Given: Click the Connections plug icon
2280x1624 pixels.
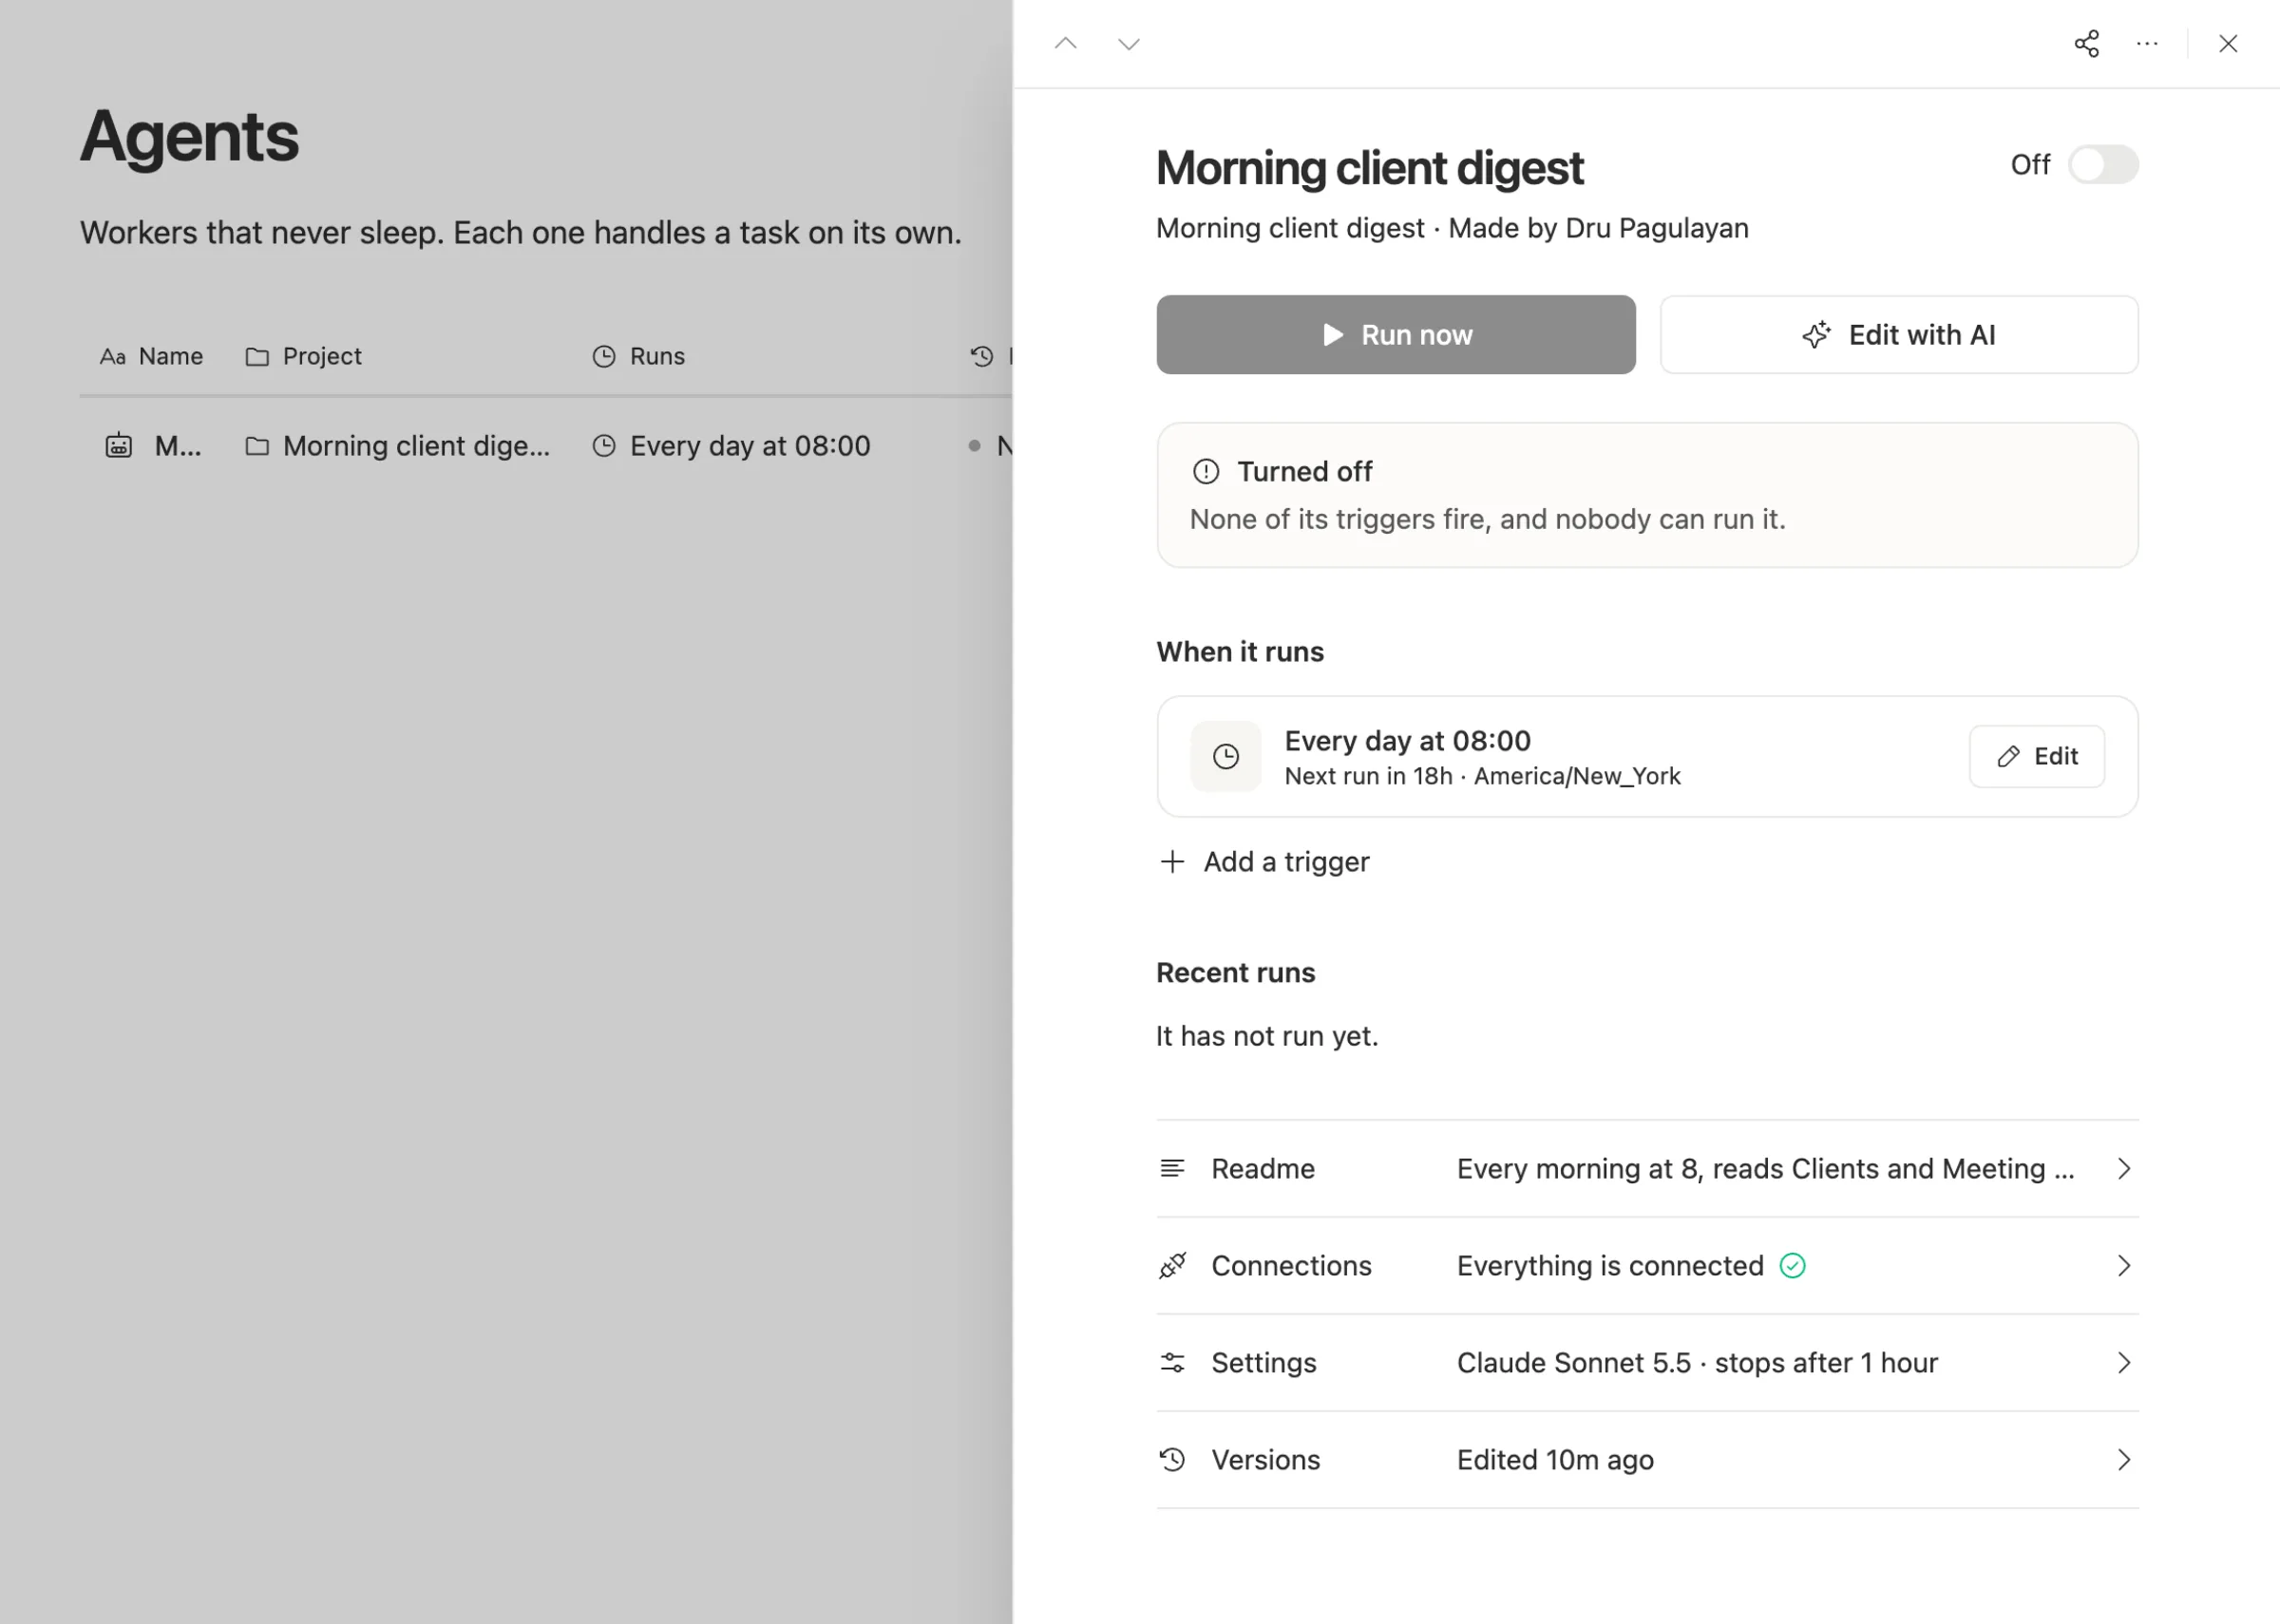Looking at the screenshot, I should click(x=1172, y=1265).
